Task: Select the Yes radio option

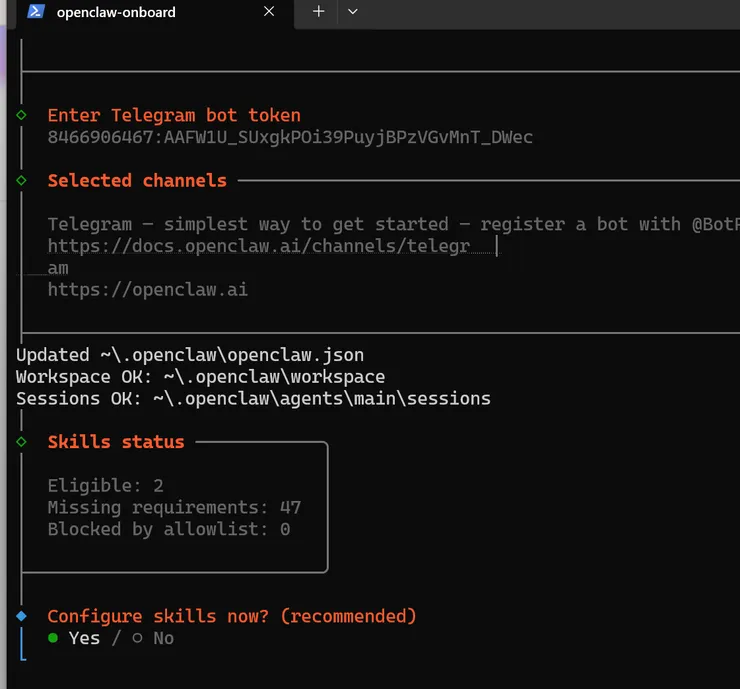Action: pos(54,638)
